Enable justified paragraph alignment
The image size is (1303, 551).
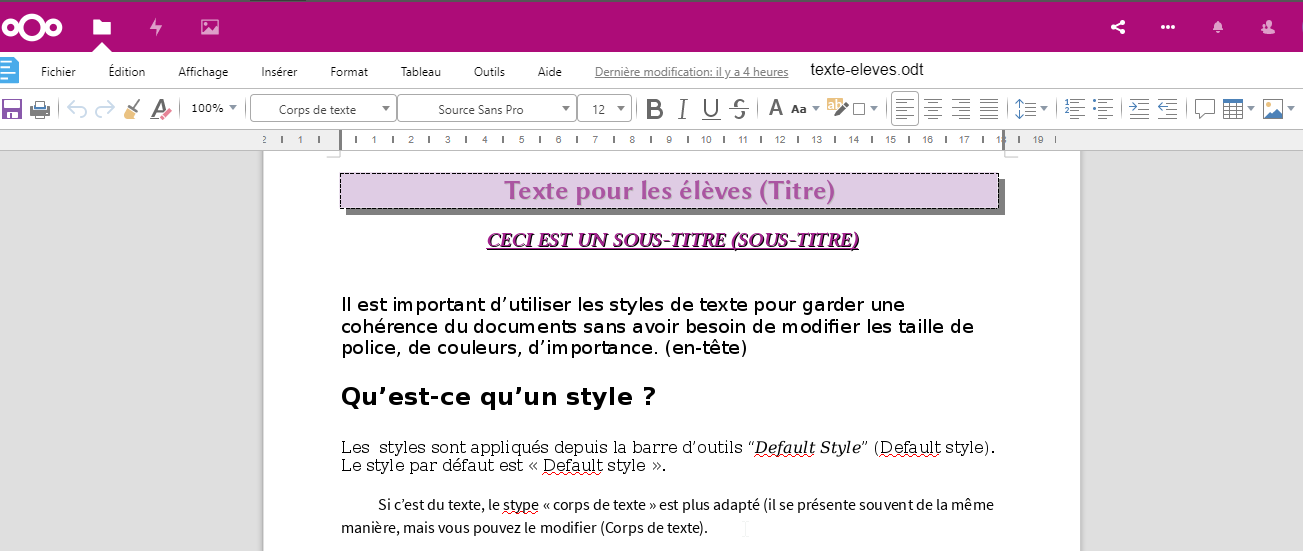click(x=989, y=109)
